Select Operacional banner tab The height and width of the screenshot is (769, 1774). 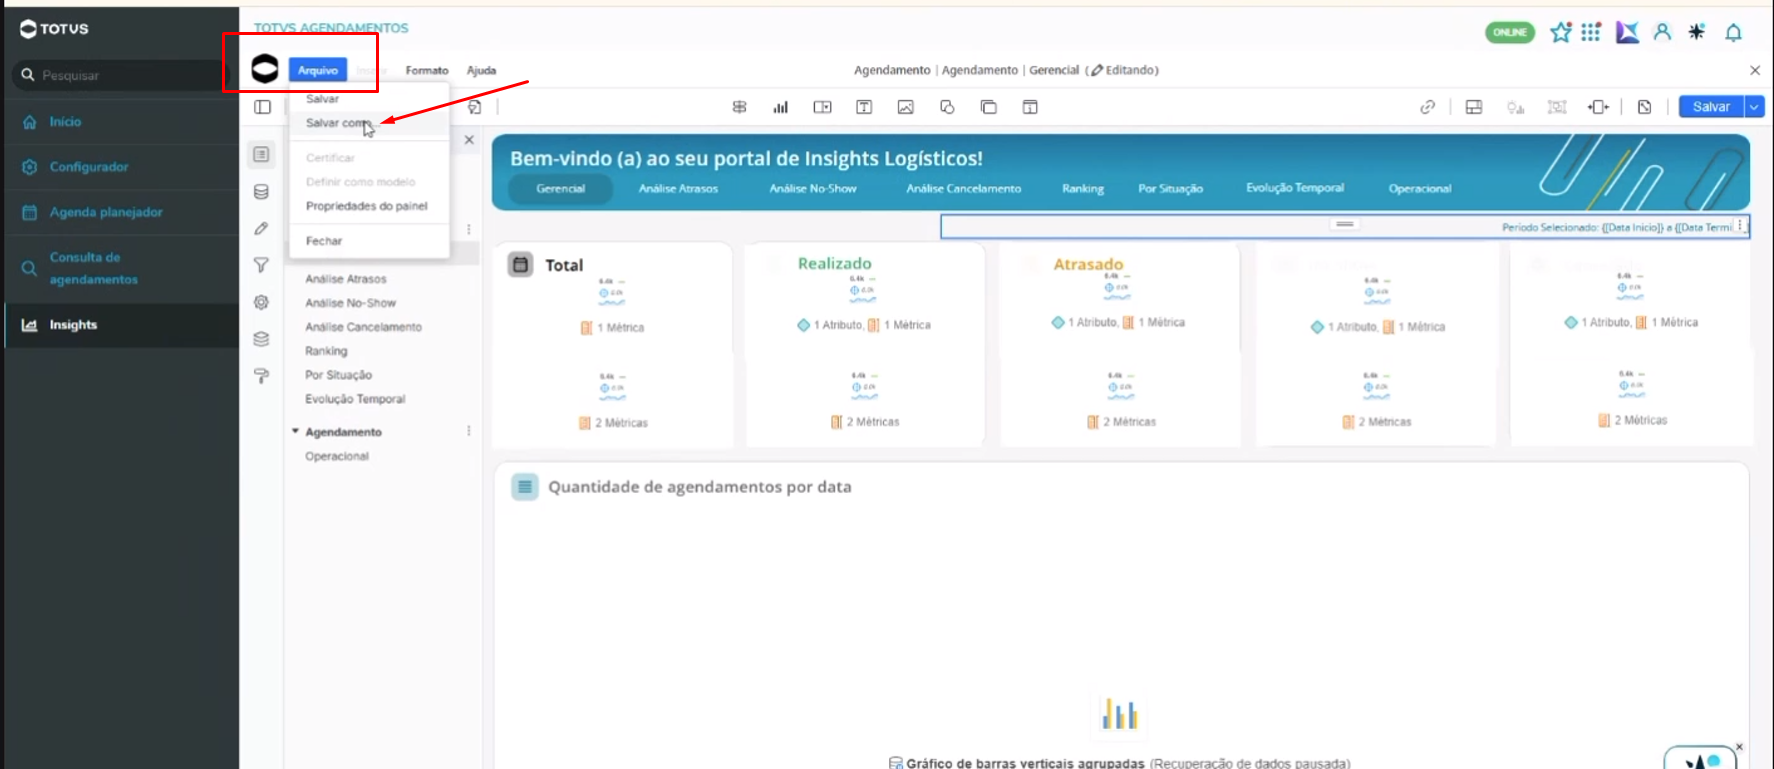click(x=1420, y=188)
